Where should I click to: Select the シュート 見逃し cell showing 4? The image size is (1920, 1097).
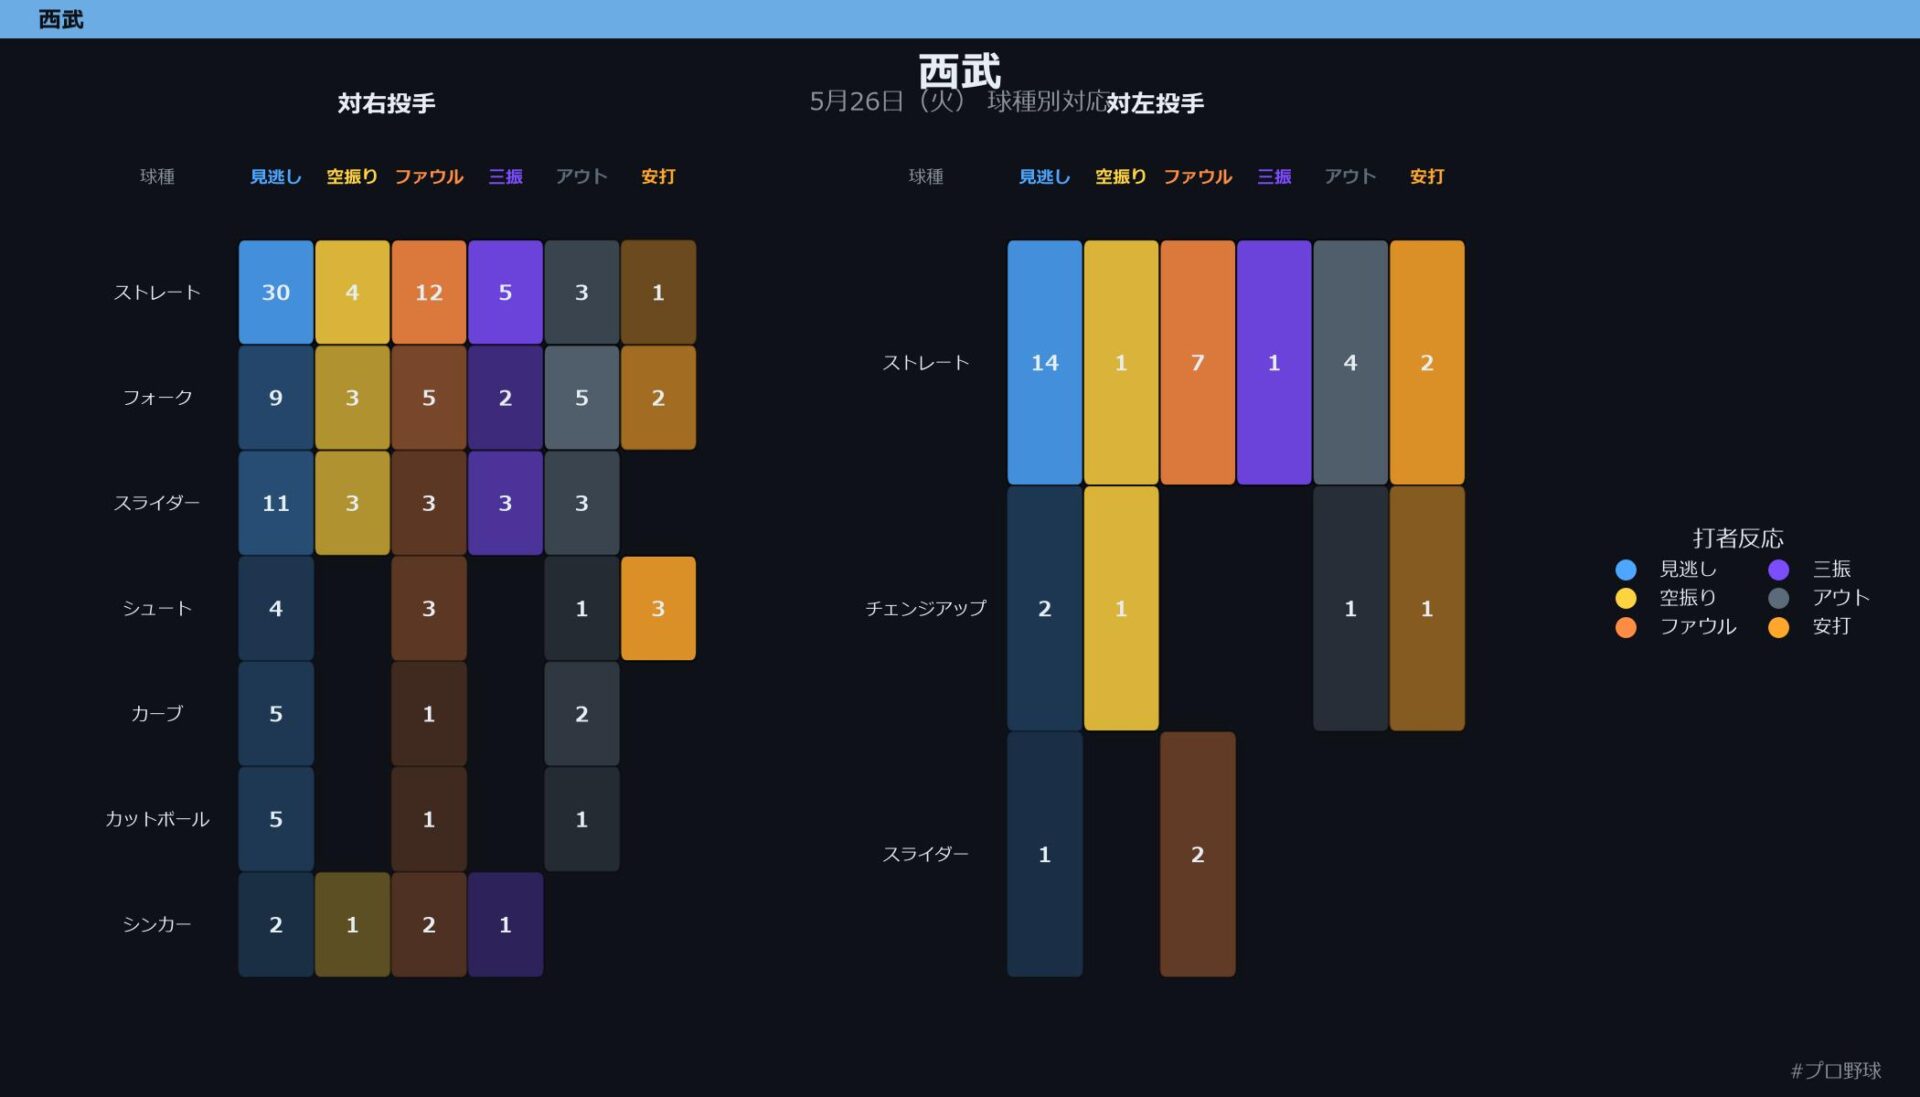pos(276,608)
